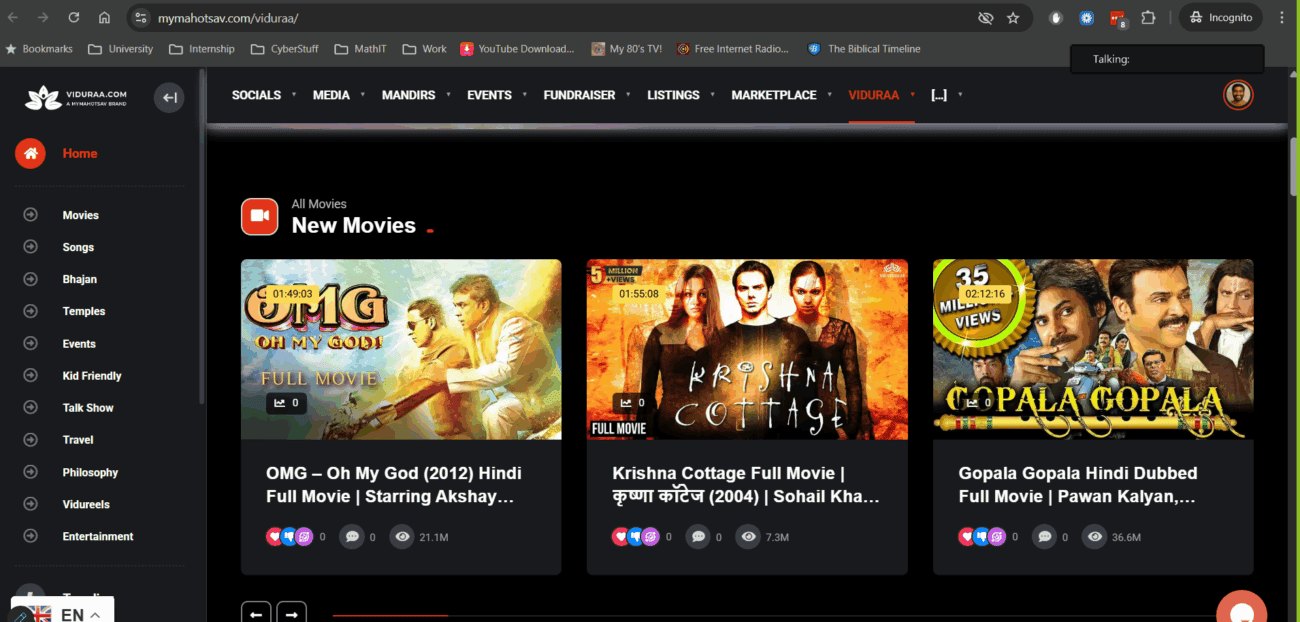The image size is (1300, 622).
Task: Open Chrome extensions puzzle icon
Action: click(1148, 18)
